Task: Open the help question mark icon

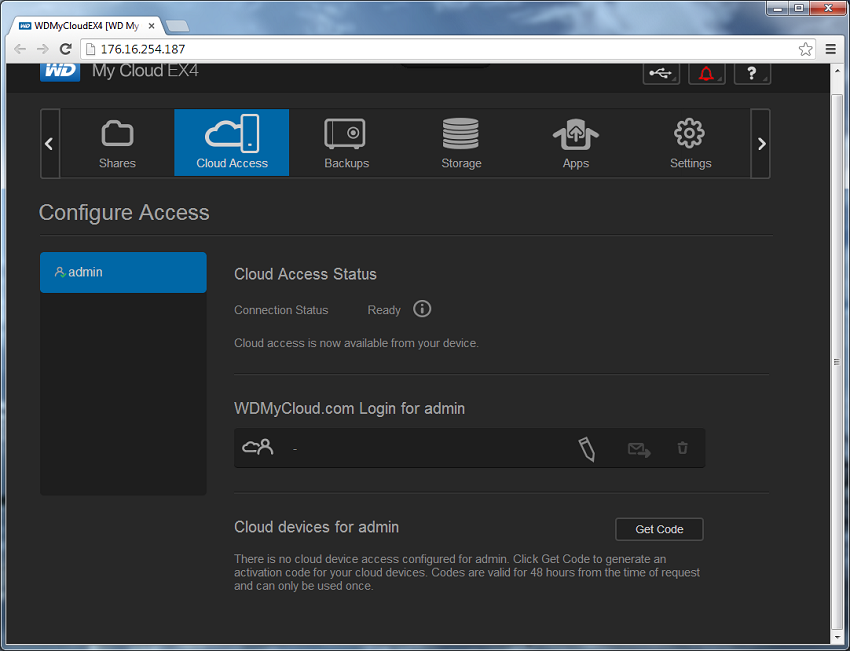Action: [x=752, y=73]
